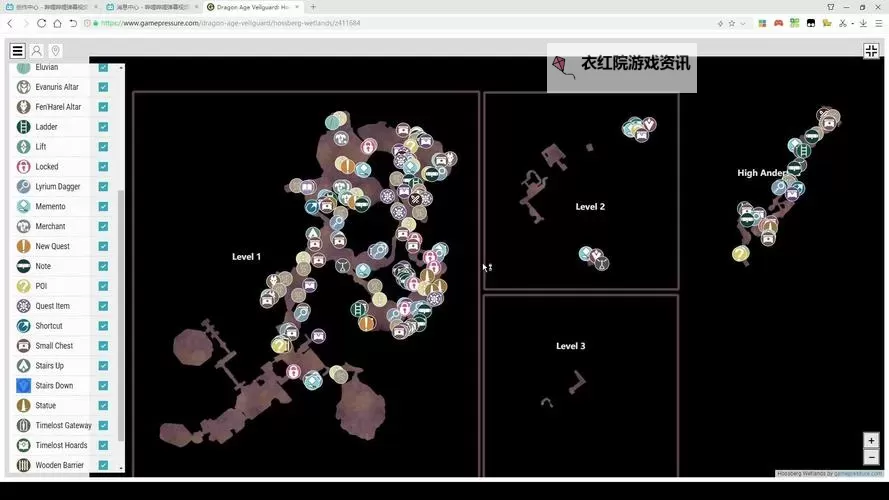
Task: Switch to the first browser tab
Action: (x=51, y=7)
